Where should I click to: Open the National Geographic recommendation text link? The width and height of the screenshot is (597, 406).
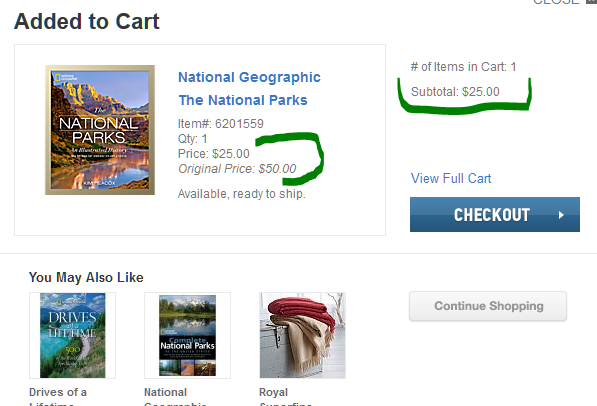click(x=175, y=396)
